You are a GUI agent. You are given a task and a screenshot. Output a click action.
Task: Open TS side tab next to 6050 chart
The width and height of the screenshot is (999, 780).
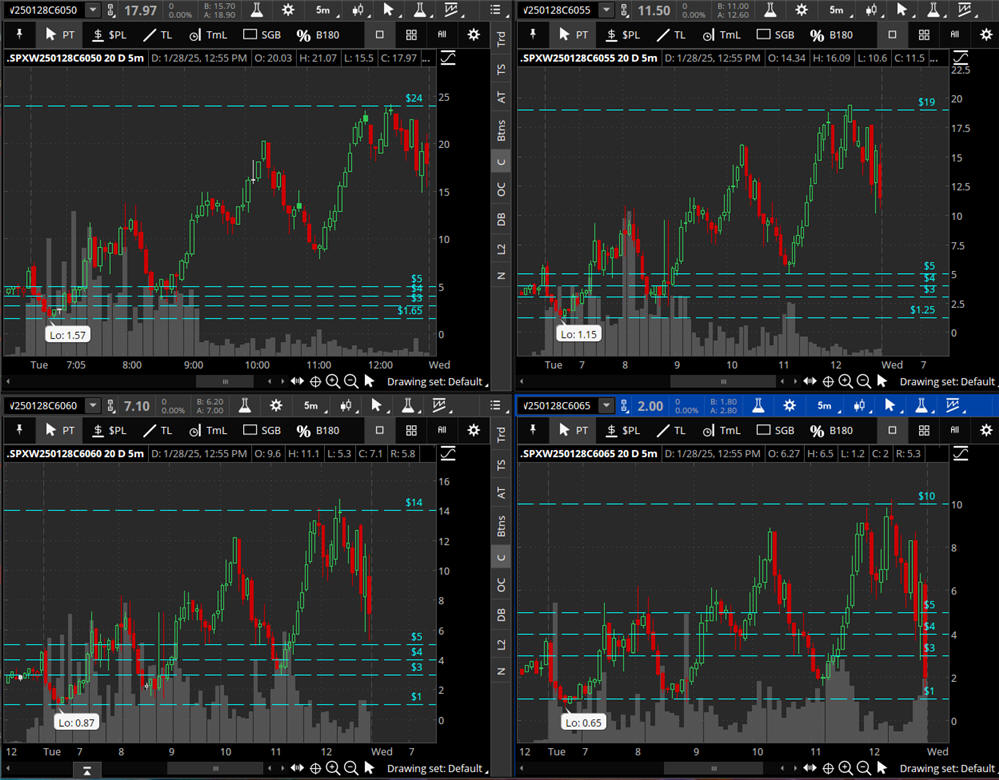click(501, 68)
